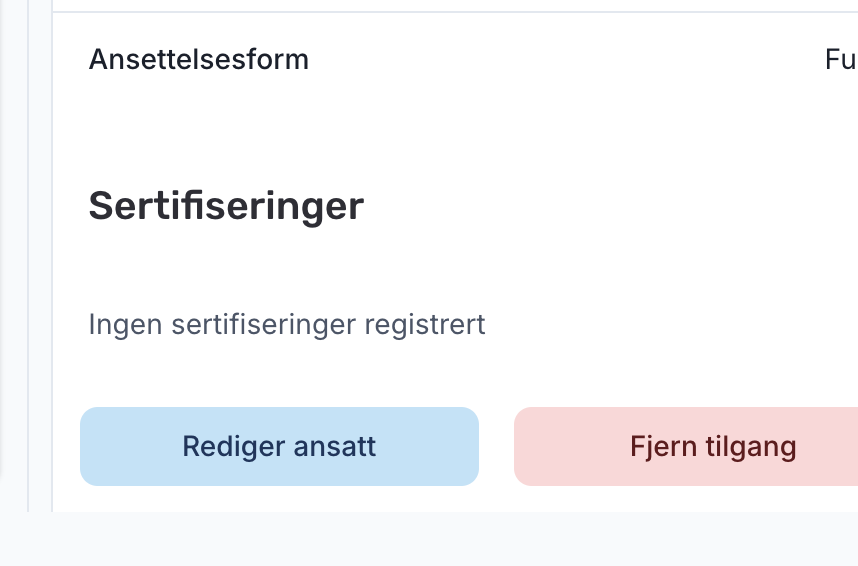Click blank space between Ansettelsesform and Sertifiseringer

coord(450,130)
